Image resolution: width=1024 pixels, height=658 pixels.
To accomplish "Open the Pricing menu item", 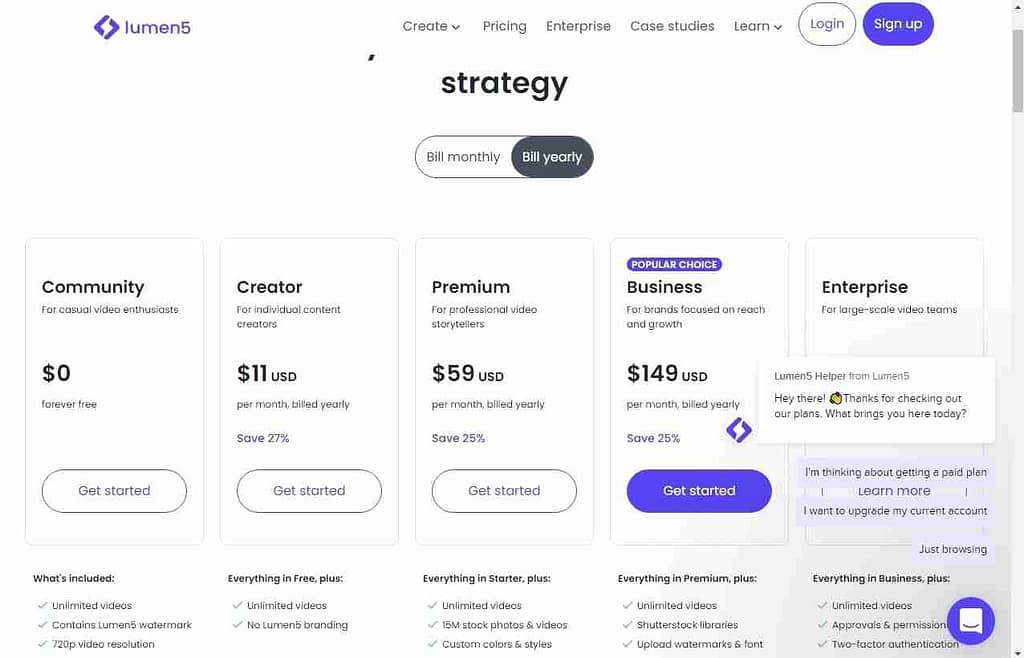I will [x=504, y=26].
